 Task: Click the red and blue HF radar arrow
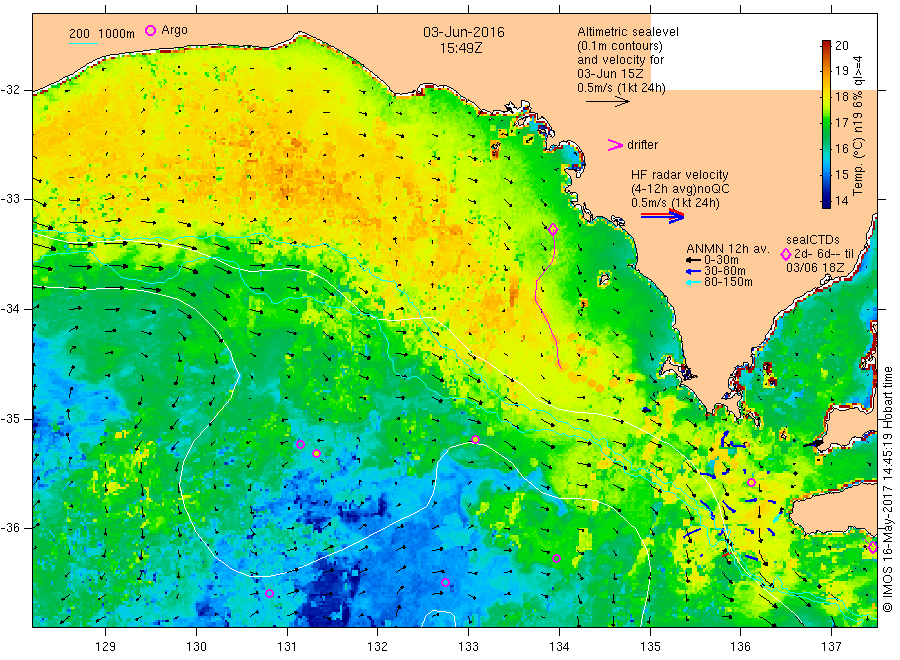pos(663,216)
